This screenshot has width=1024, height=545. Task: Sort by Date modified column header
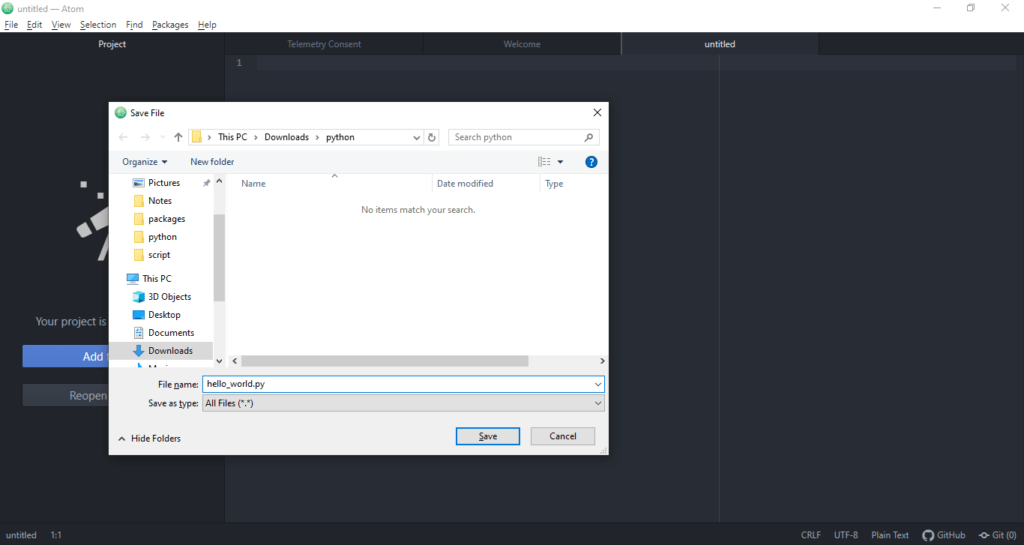[x=465, y=183]
